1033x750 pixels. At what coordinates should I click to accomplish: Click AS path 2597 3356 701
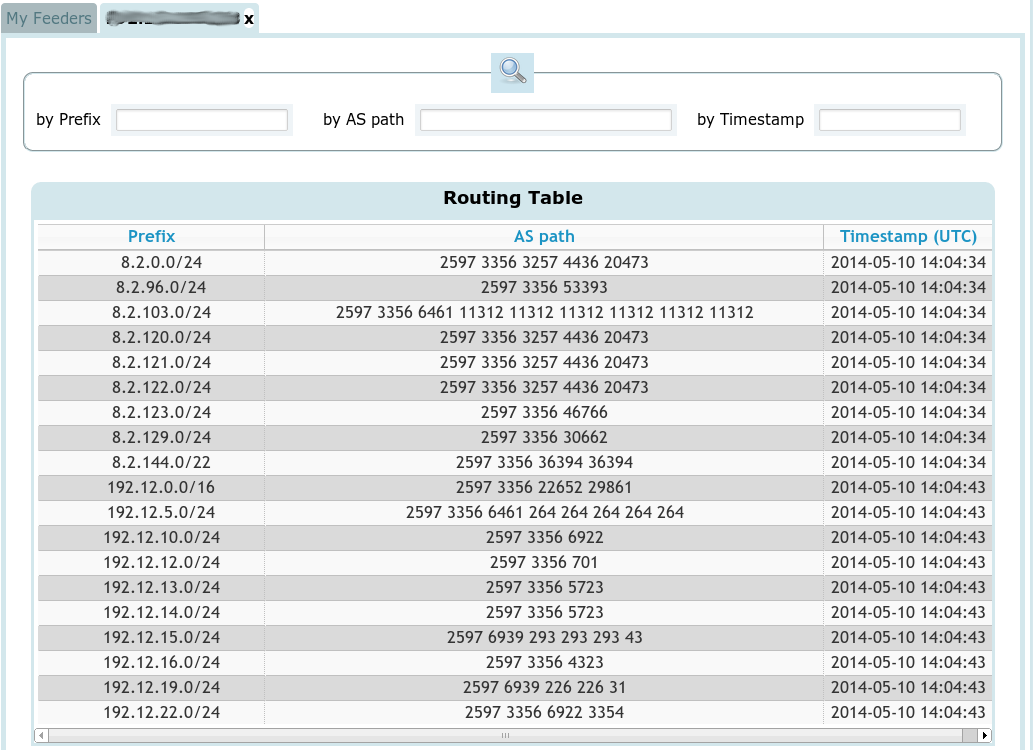pos(544,563)
